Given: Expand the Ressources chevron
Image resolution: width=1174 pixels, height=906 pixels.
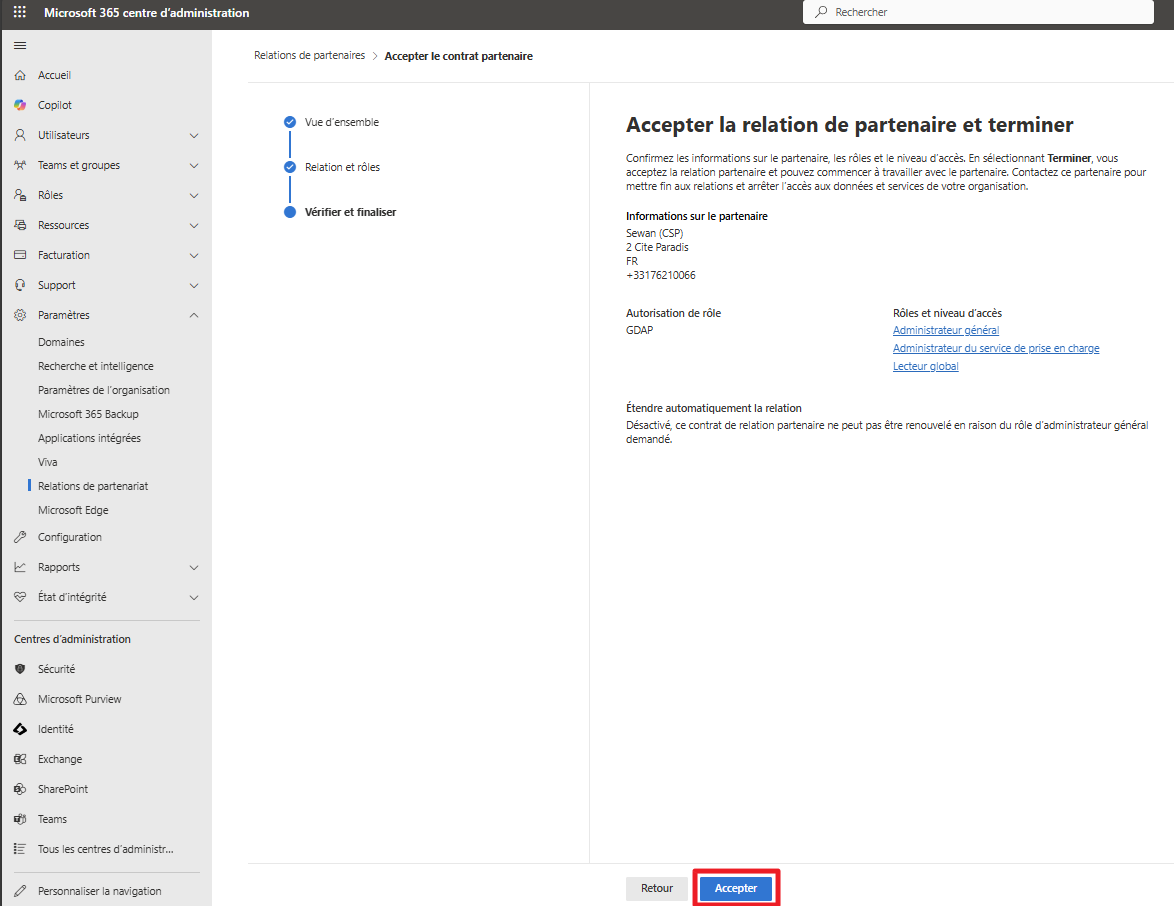Looking at the screenshot, I should click(x=194, y=225).
